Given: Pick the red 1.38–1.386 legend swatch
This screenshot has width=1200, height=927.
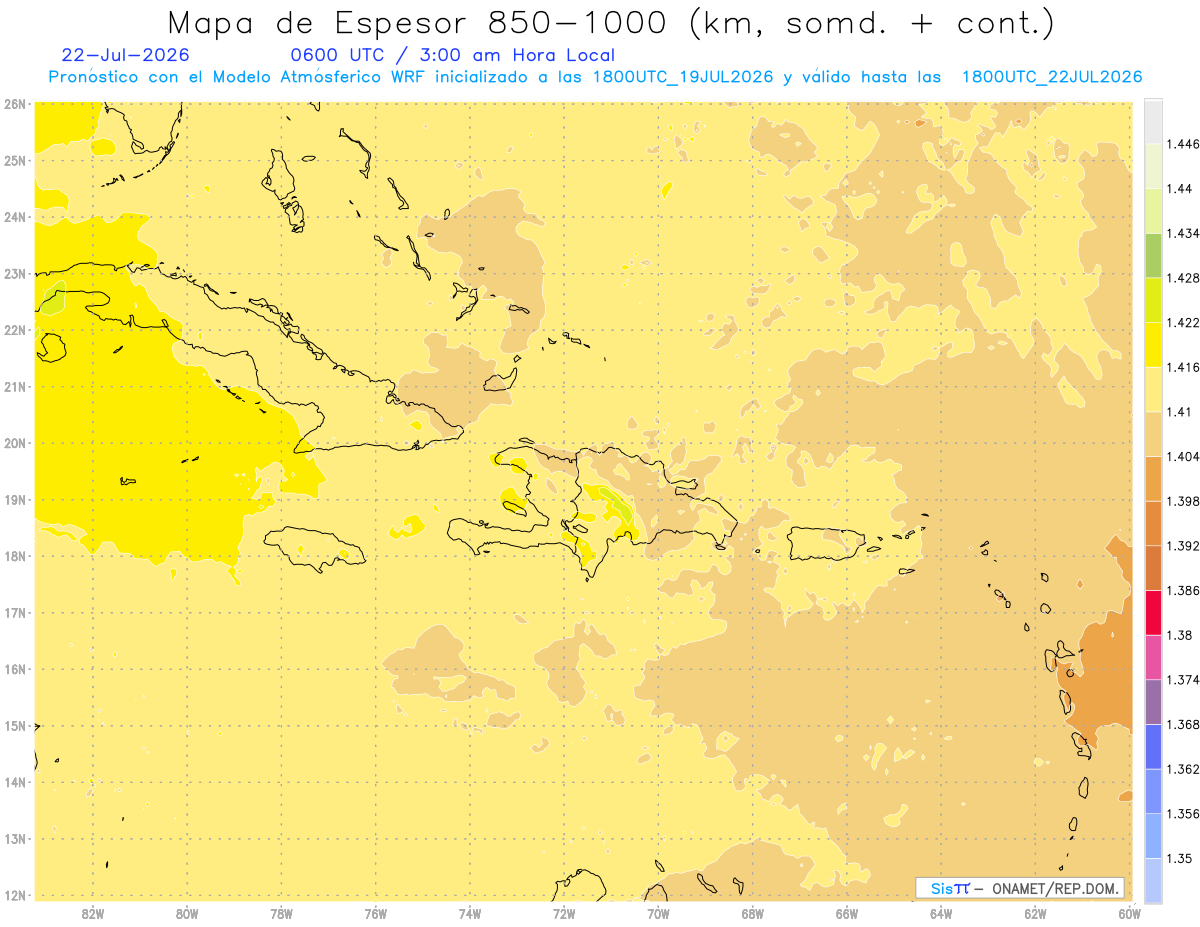Looking at the screenshot, I should (x=1153, y=613).
